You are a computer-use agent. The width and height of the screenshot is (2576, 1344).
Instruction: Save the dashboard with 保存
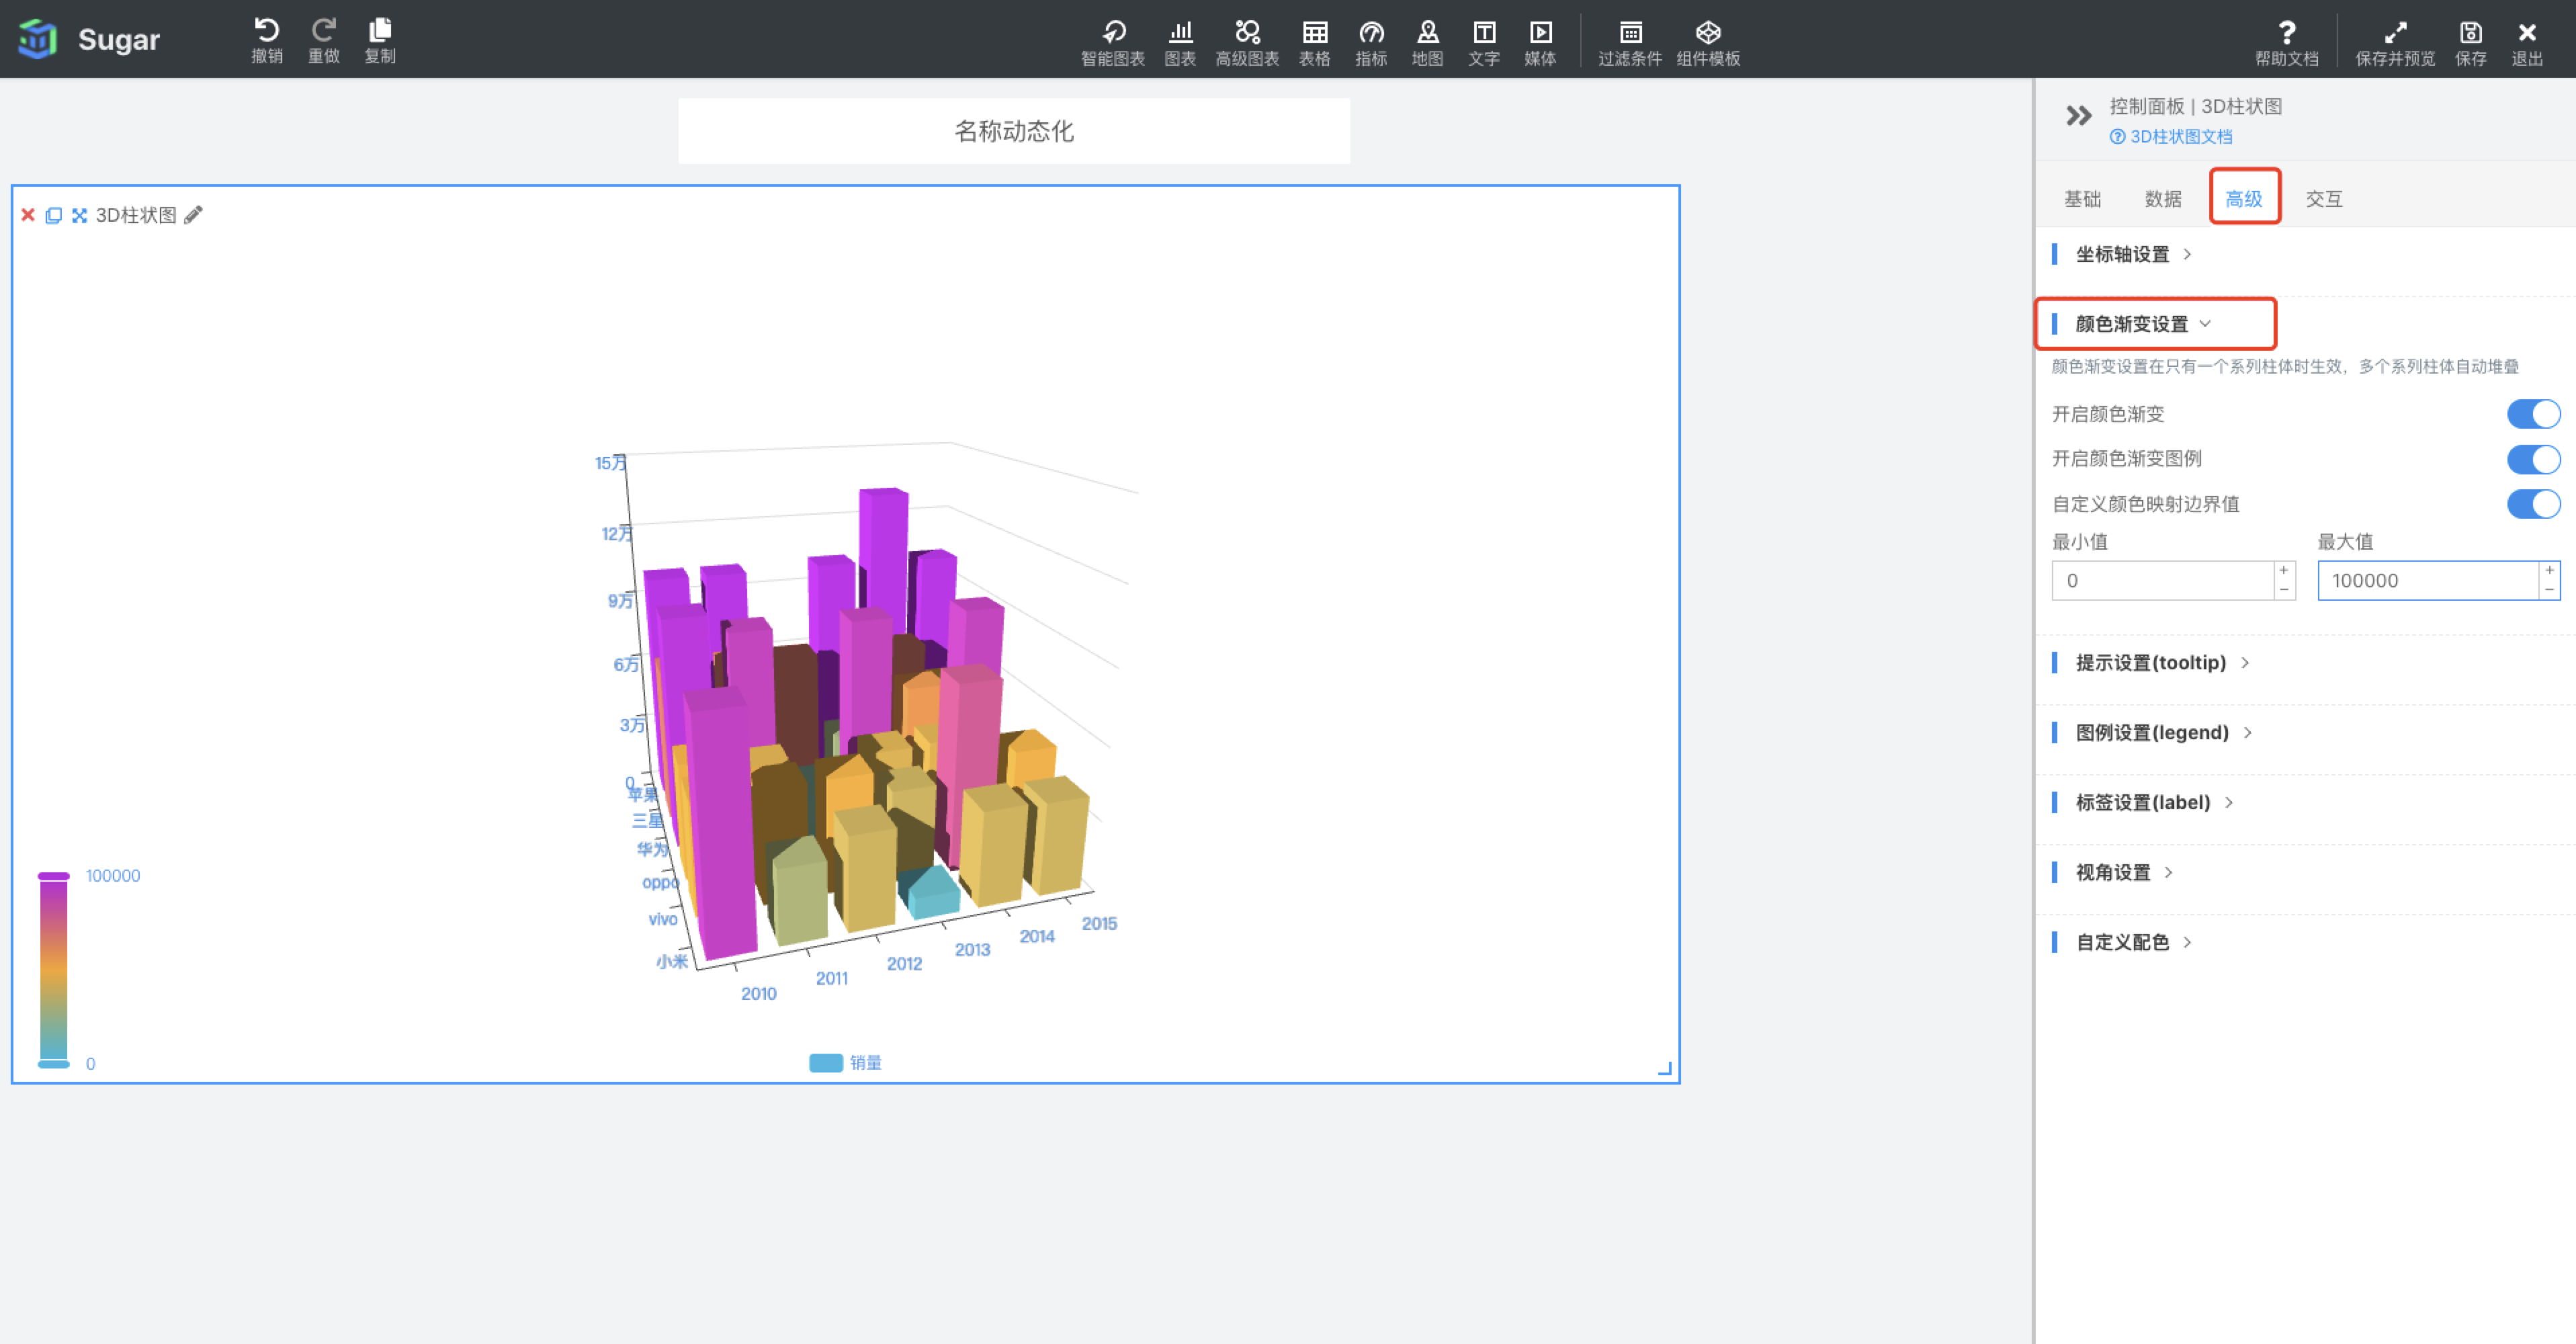[2471, 43]
